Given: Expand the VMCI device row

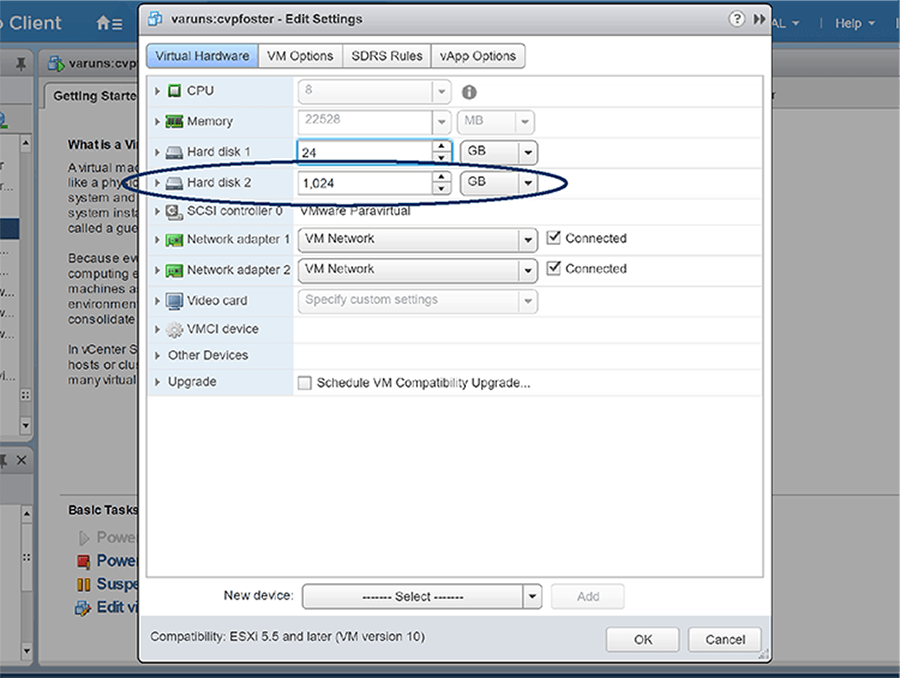Looking at the screenshot, I should tap(157, 329).
